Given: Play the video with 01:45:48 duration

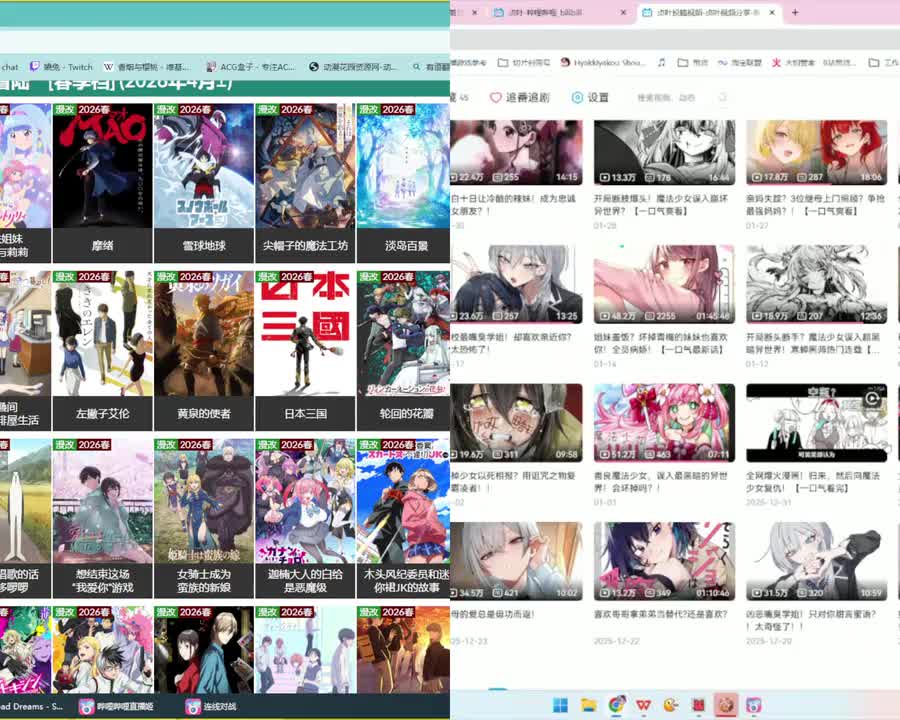Looking at the screenshot, I should click(664, 284).
